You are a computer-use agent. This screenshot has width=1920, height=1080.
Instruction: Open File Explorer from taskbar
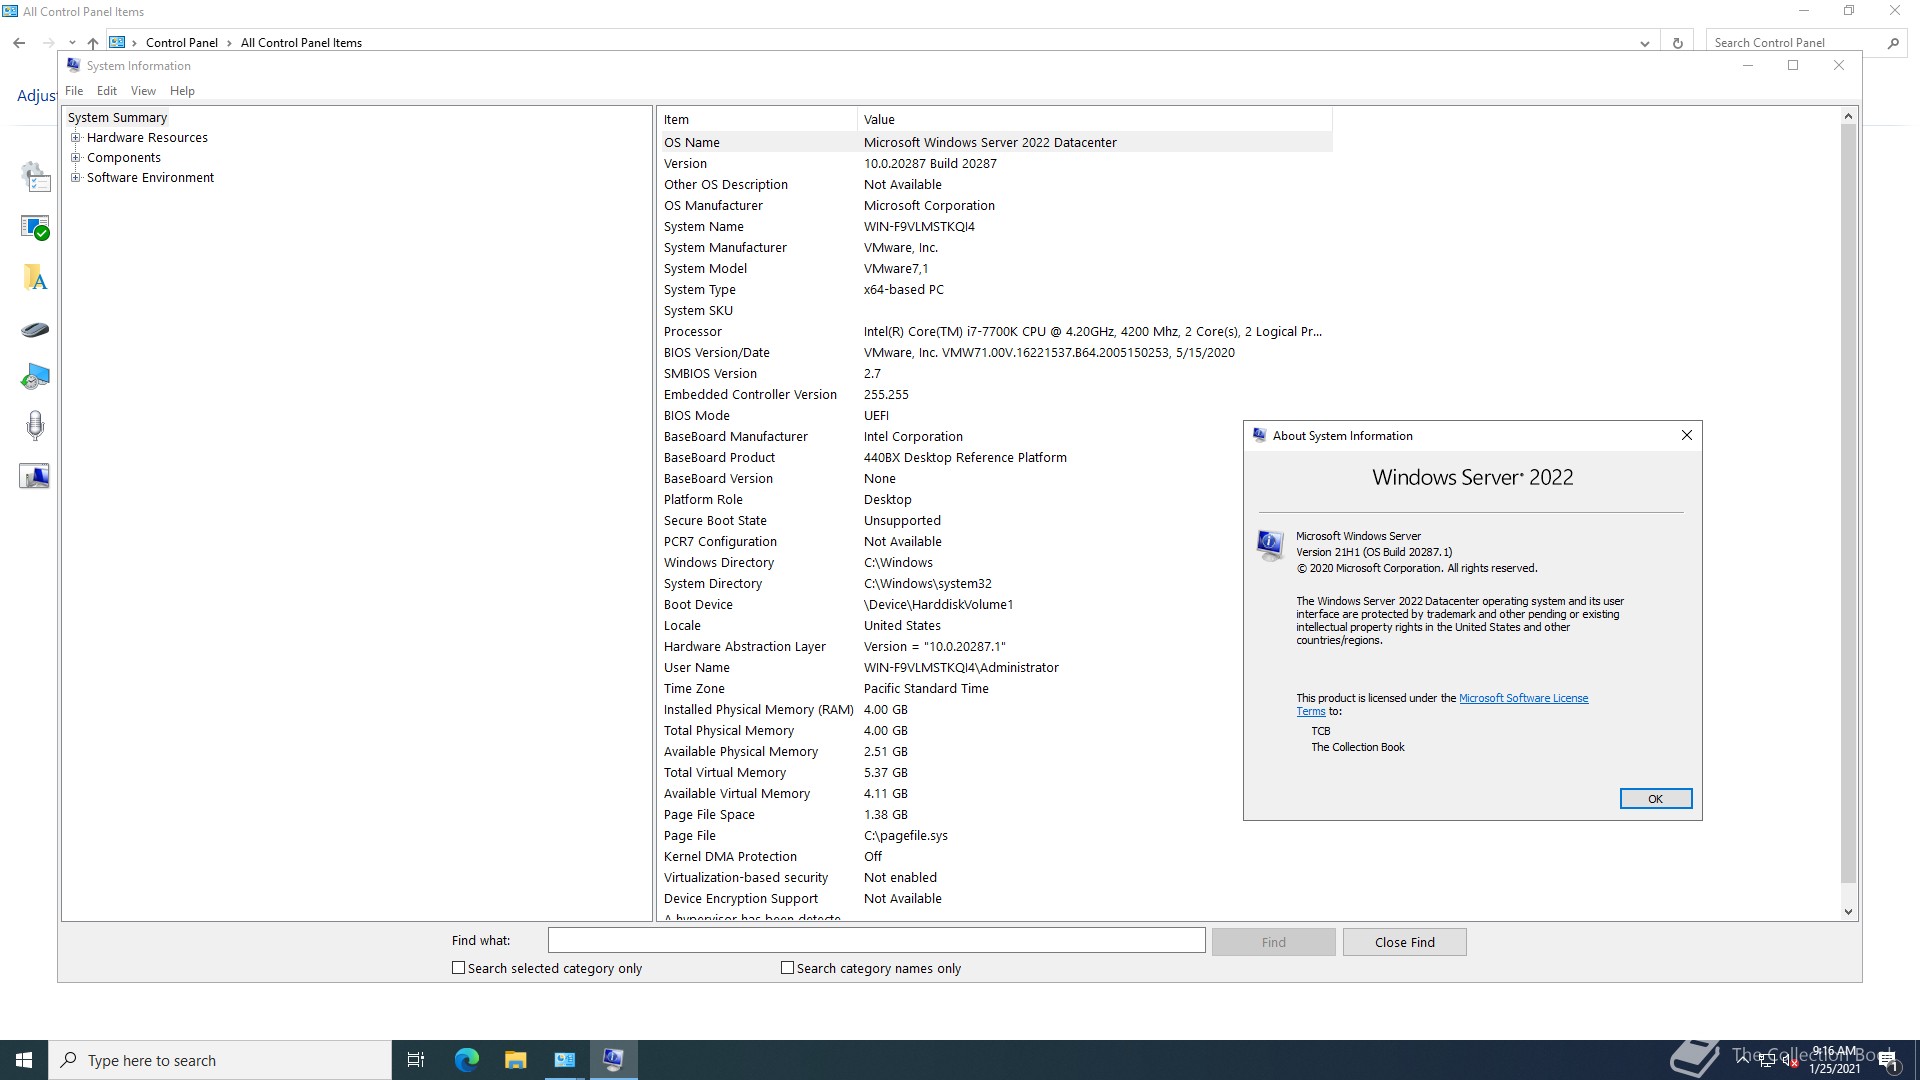515,1060
